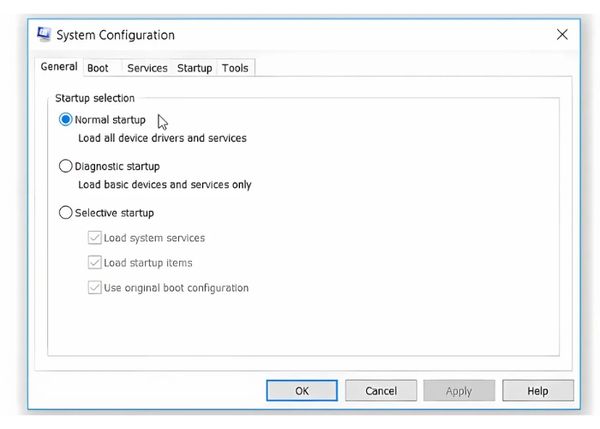Switch to the General tab
Screen dimensions: 600x429
pos(59,67)
